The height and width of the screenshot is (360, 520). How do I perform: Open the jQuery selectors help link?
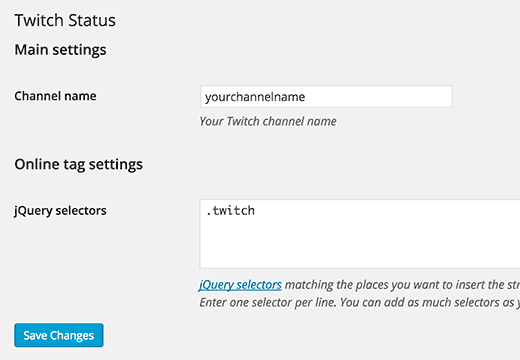[240, 285]
